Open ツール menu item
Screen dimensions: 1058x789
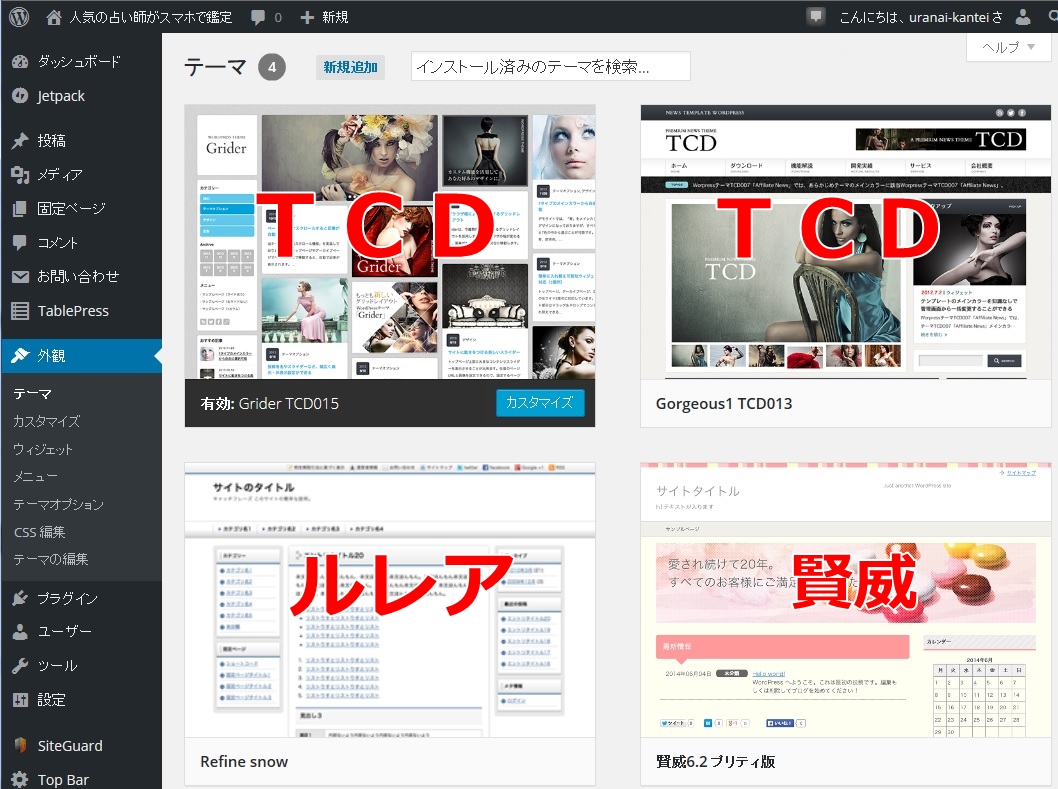coord(81,665)
